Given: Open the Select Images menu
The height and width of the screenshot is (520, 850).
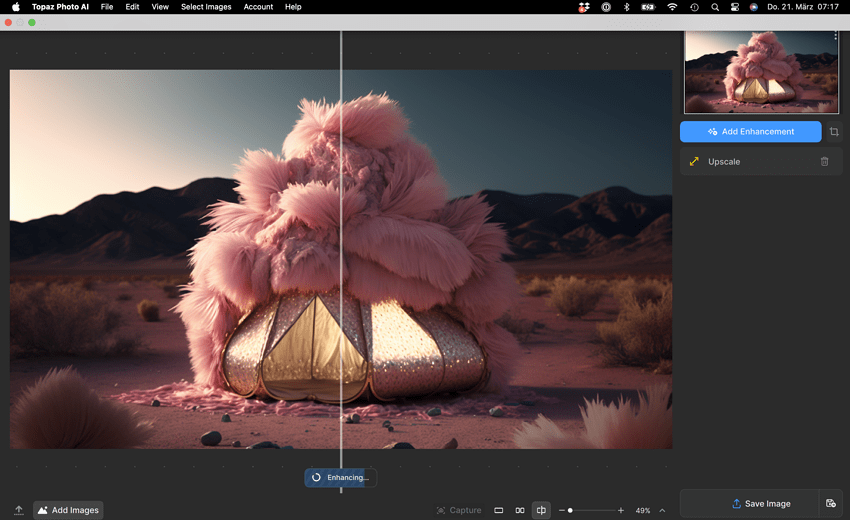Looking at the screenshot, I should 206,7.
